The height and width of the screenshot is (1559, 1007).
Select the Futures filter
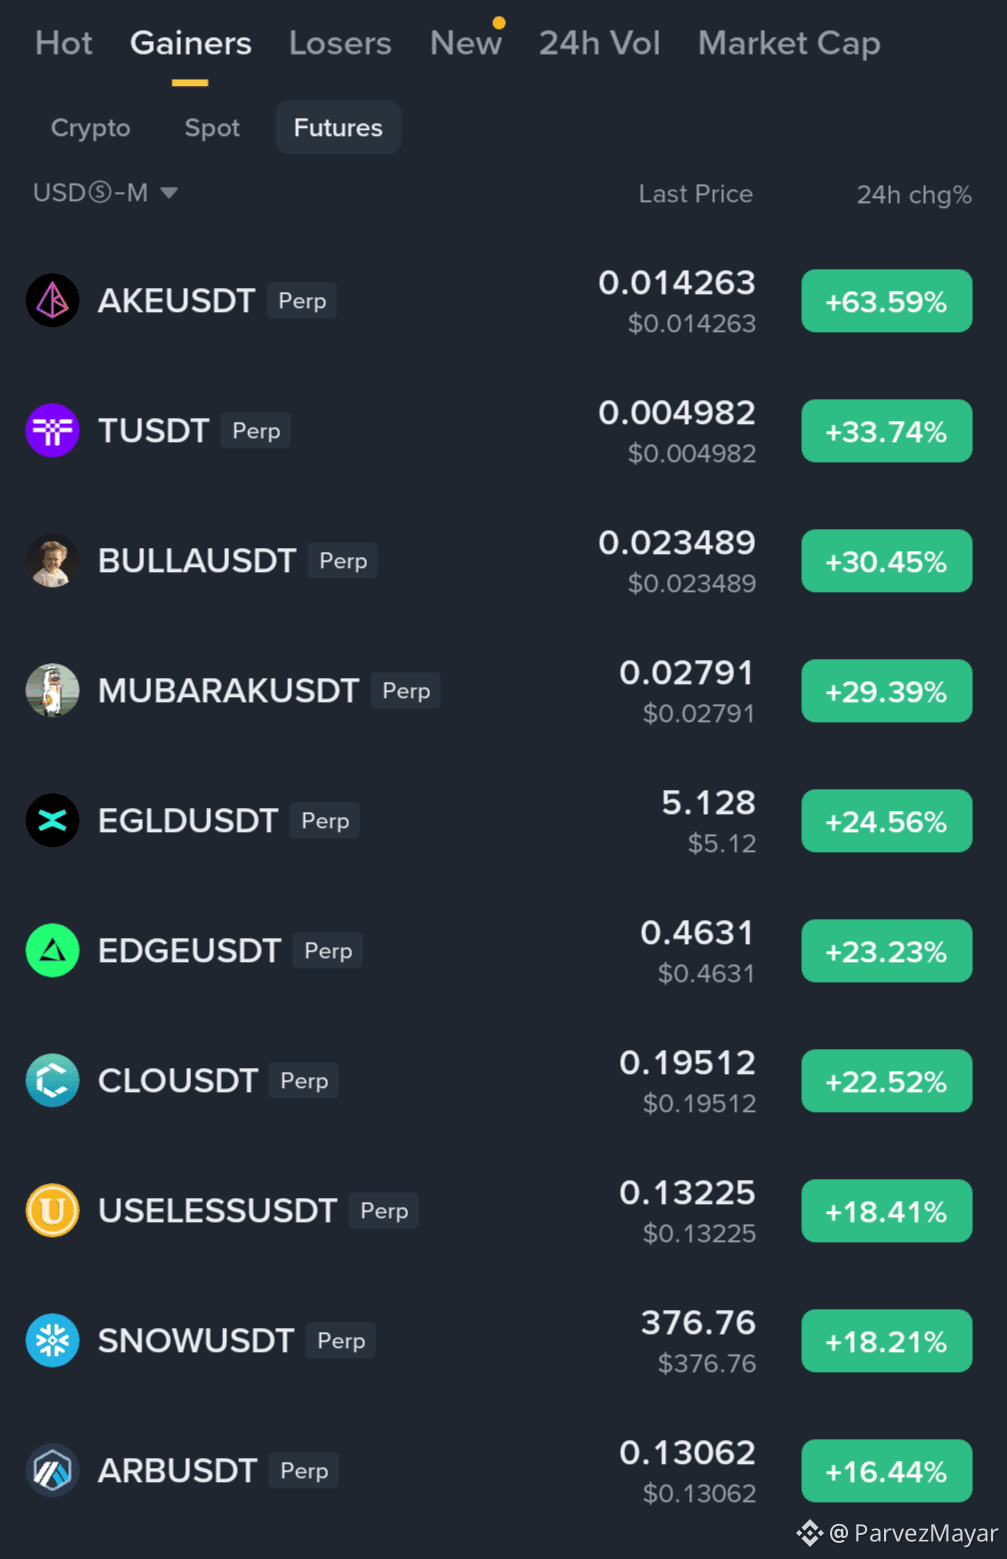[x=338, y=127]
